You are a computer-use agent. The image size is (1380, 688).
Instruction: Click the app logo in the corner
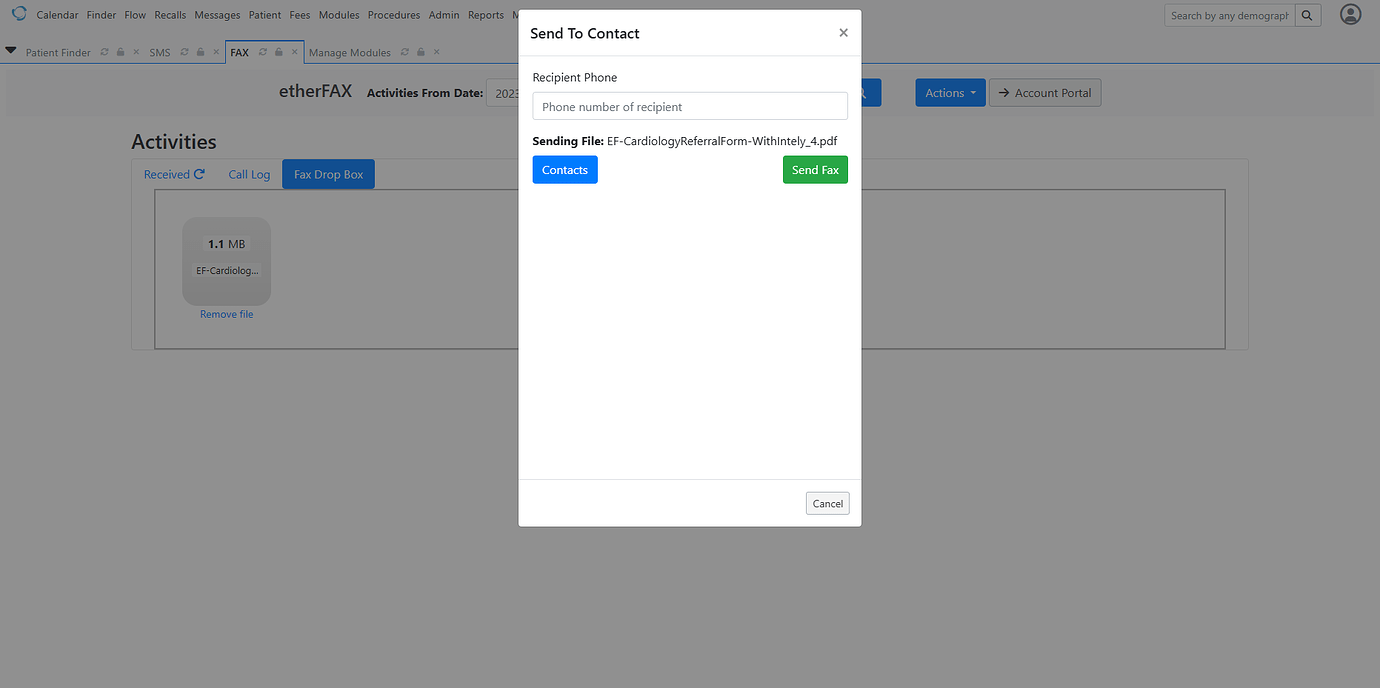click(18, 13)
